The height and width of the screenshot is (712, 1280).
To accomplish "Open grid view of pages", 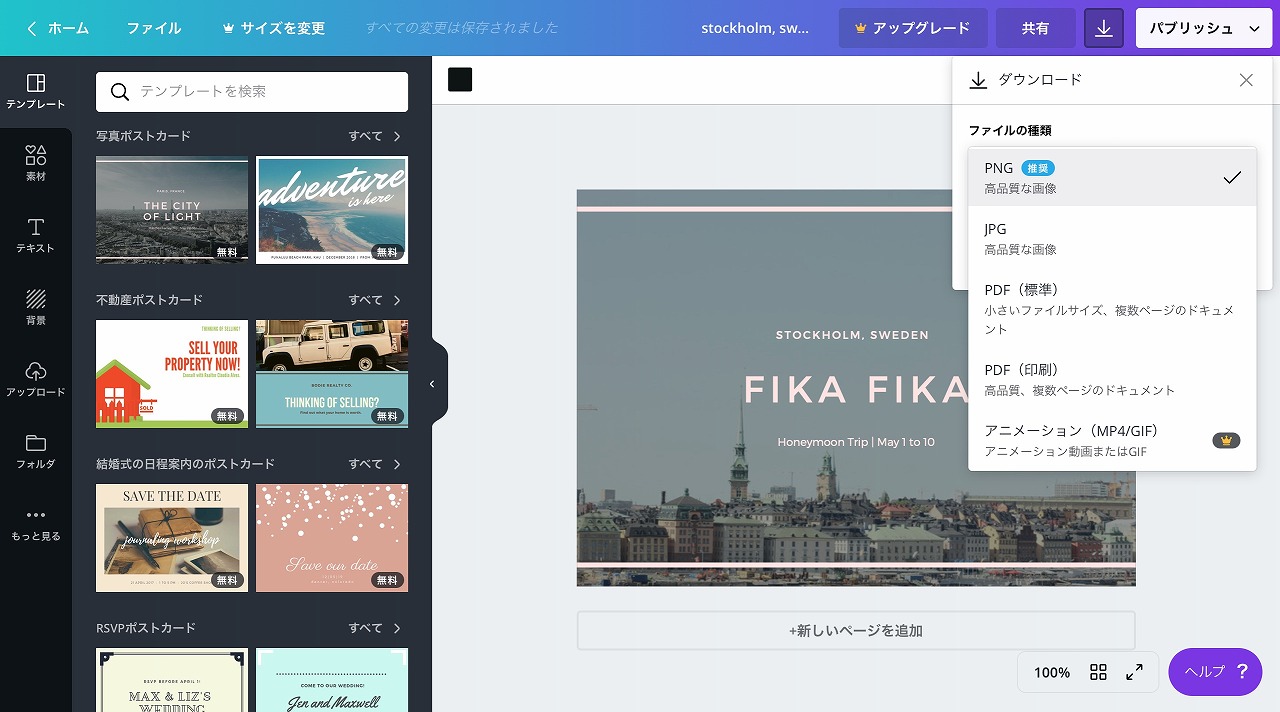I will pos(1098,672).
